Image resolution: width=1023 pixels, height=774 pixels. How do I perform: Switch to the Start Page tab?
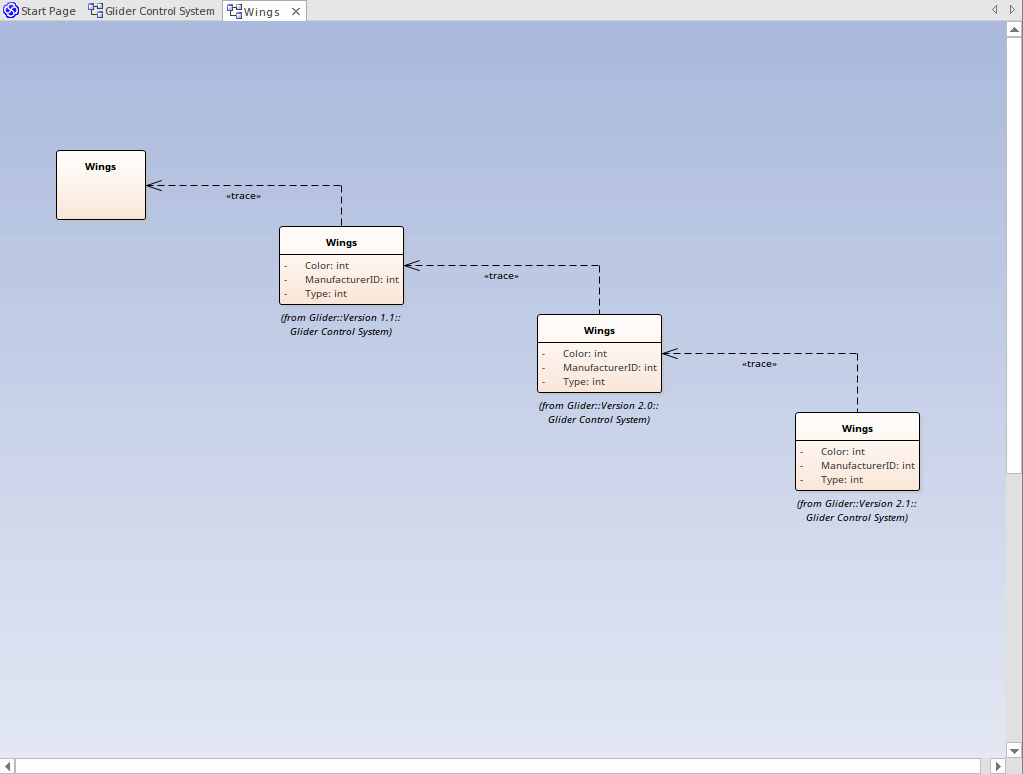coord(45,10)
